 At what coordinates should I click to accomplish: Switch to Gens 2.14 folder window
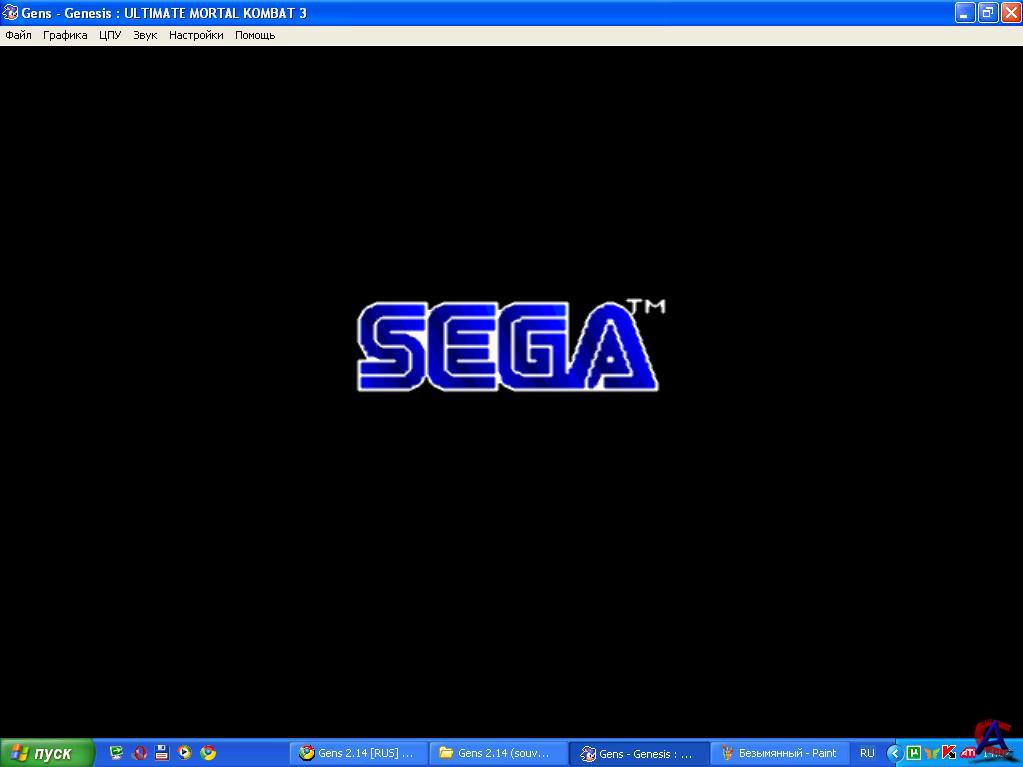(497, 753)
